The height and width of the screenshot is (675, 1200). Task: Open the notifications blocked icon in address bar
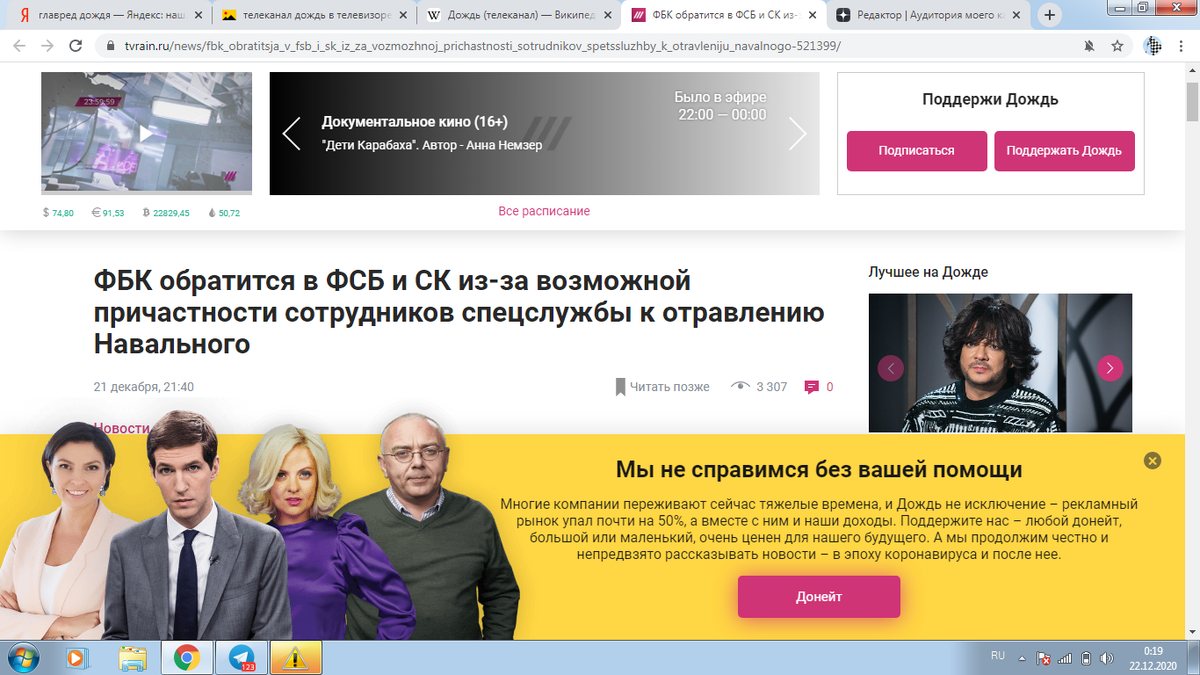[x=1089, y=46]
